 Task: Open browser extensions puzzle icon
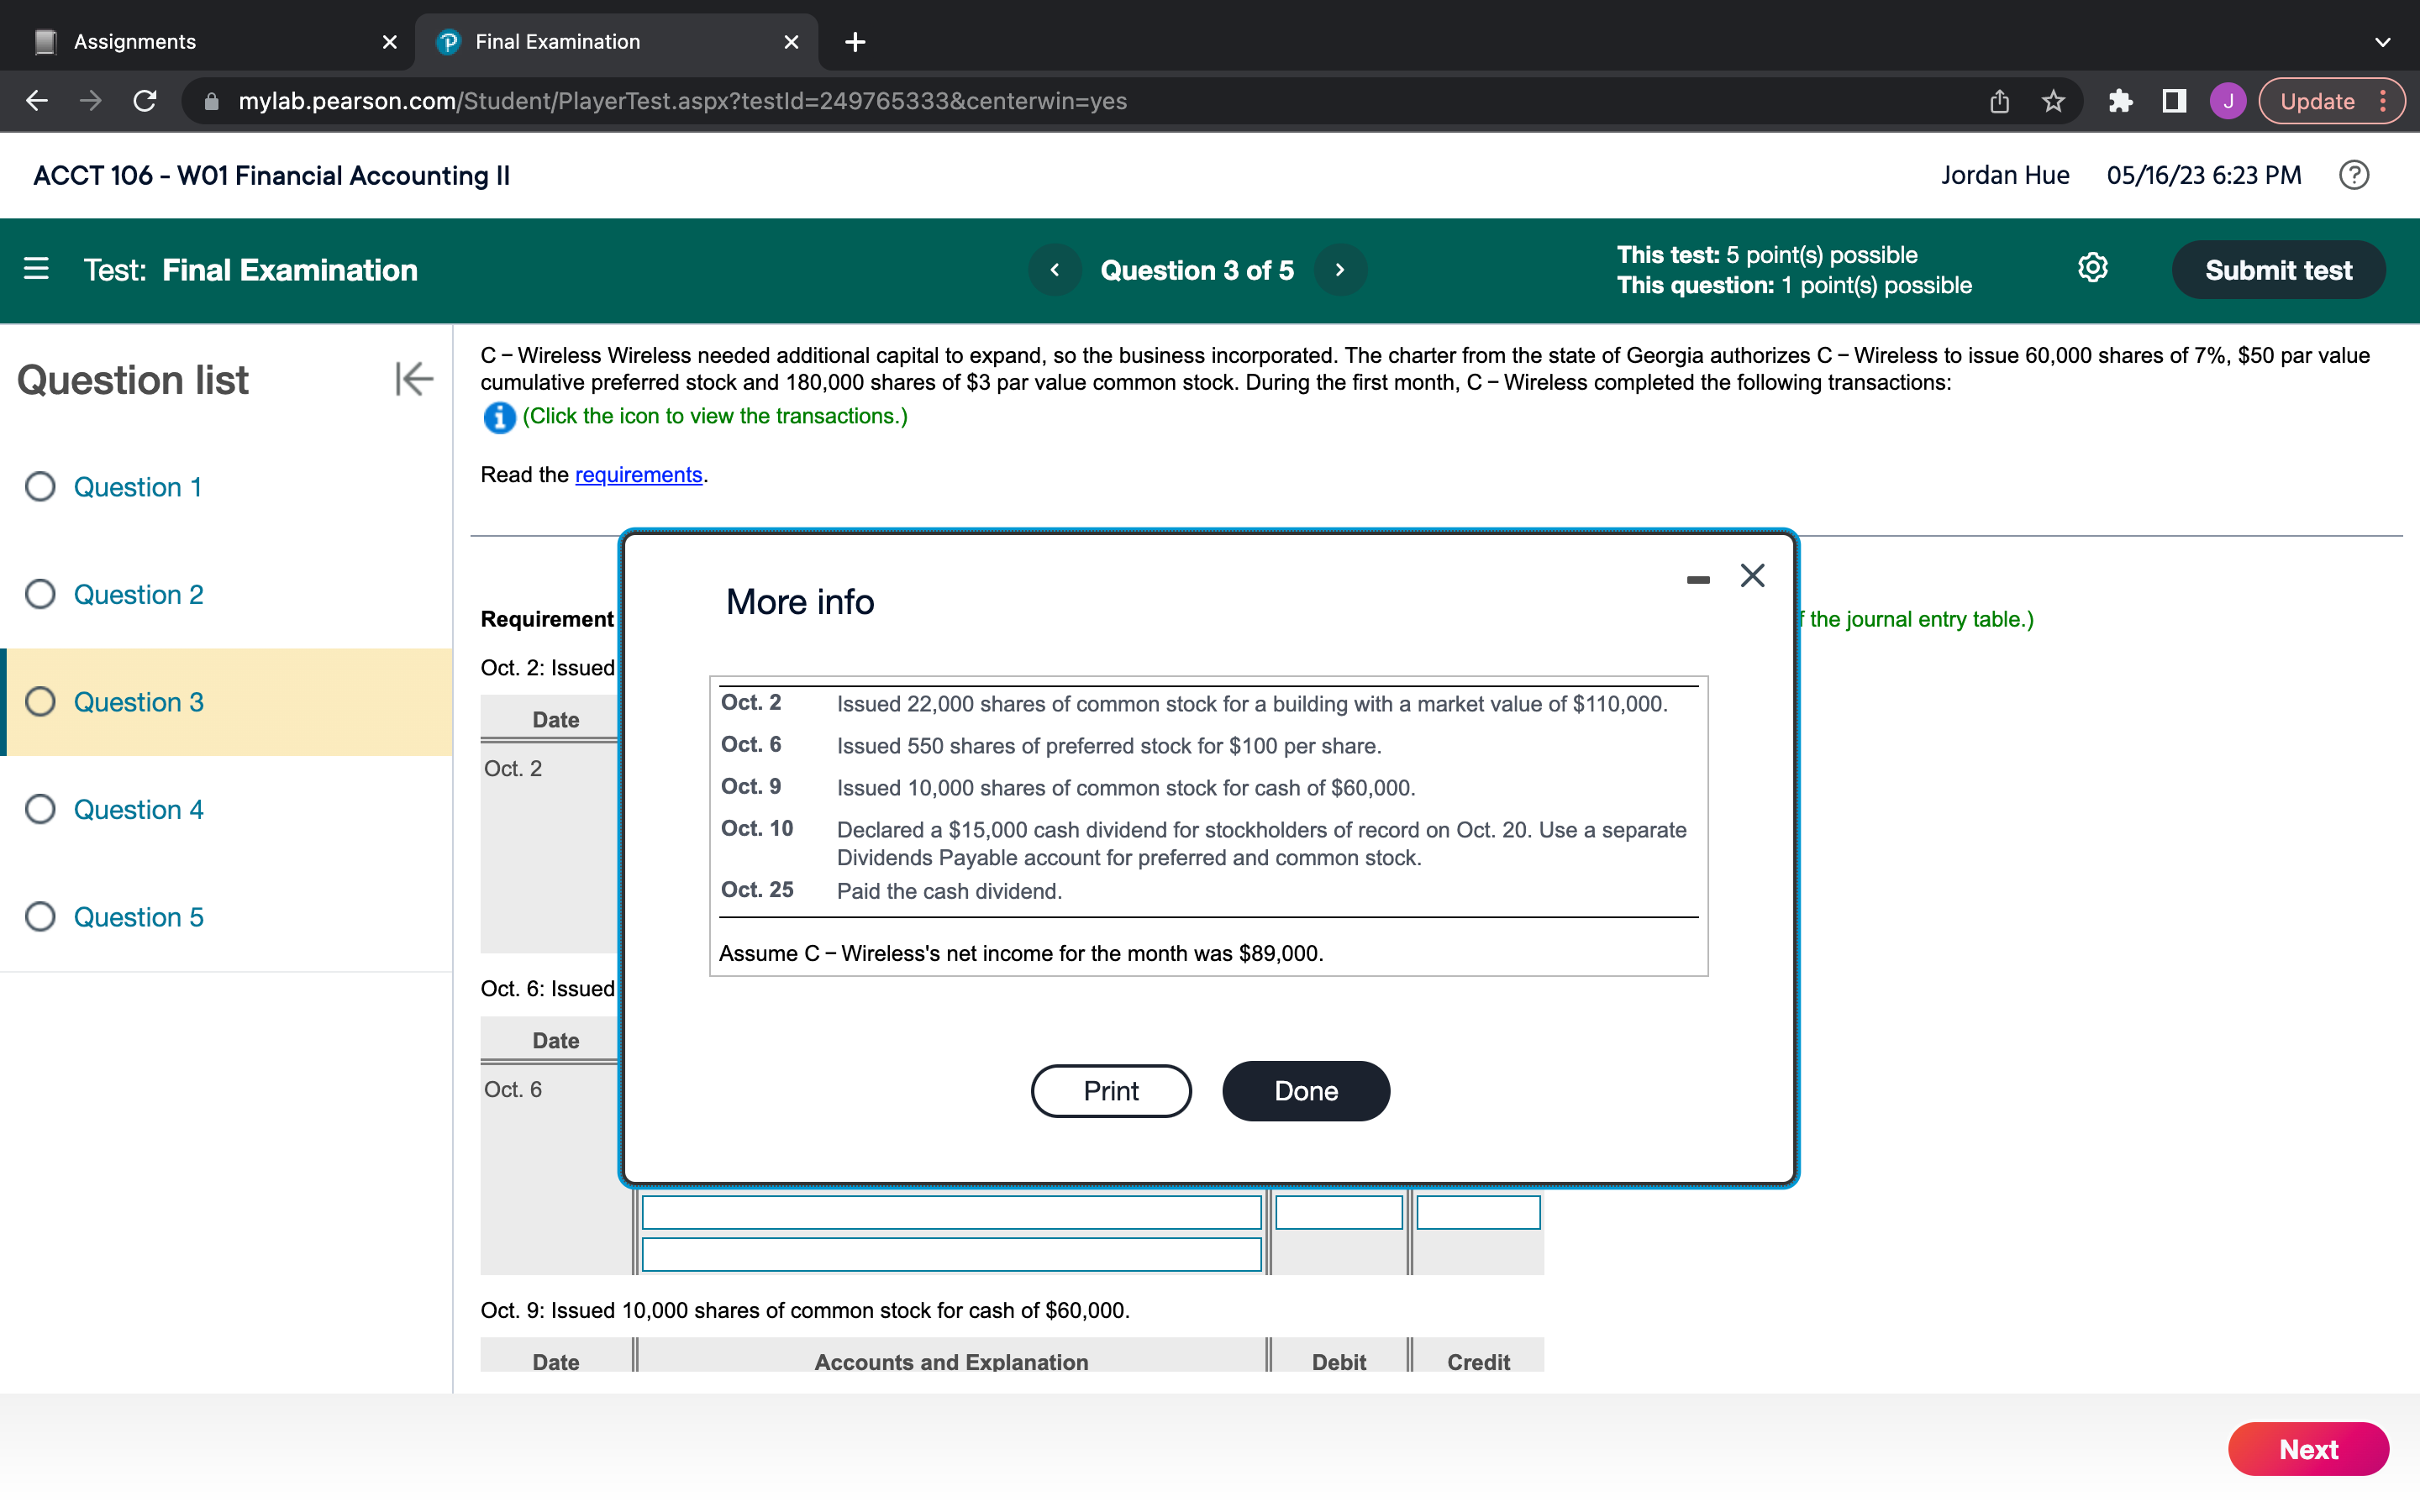coord(2120,101)
